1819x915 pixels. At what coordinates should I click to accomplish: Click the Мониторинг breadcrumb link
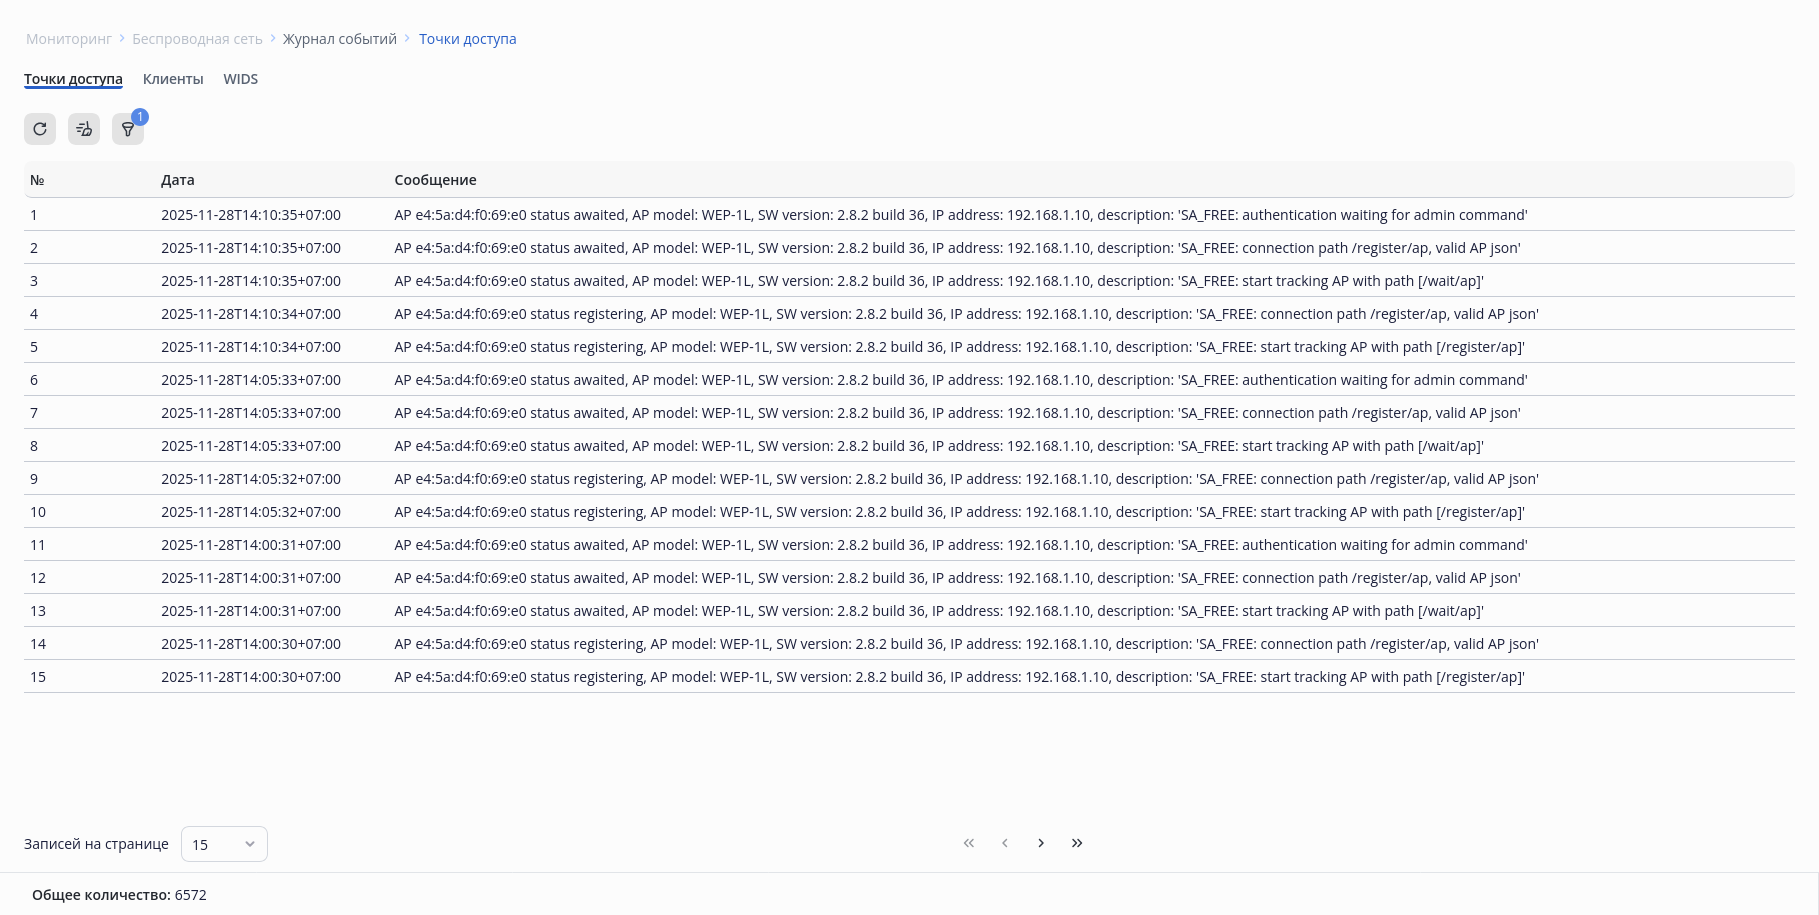coord(69,39)
